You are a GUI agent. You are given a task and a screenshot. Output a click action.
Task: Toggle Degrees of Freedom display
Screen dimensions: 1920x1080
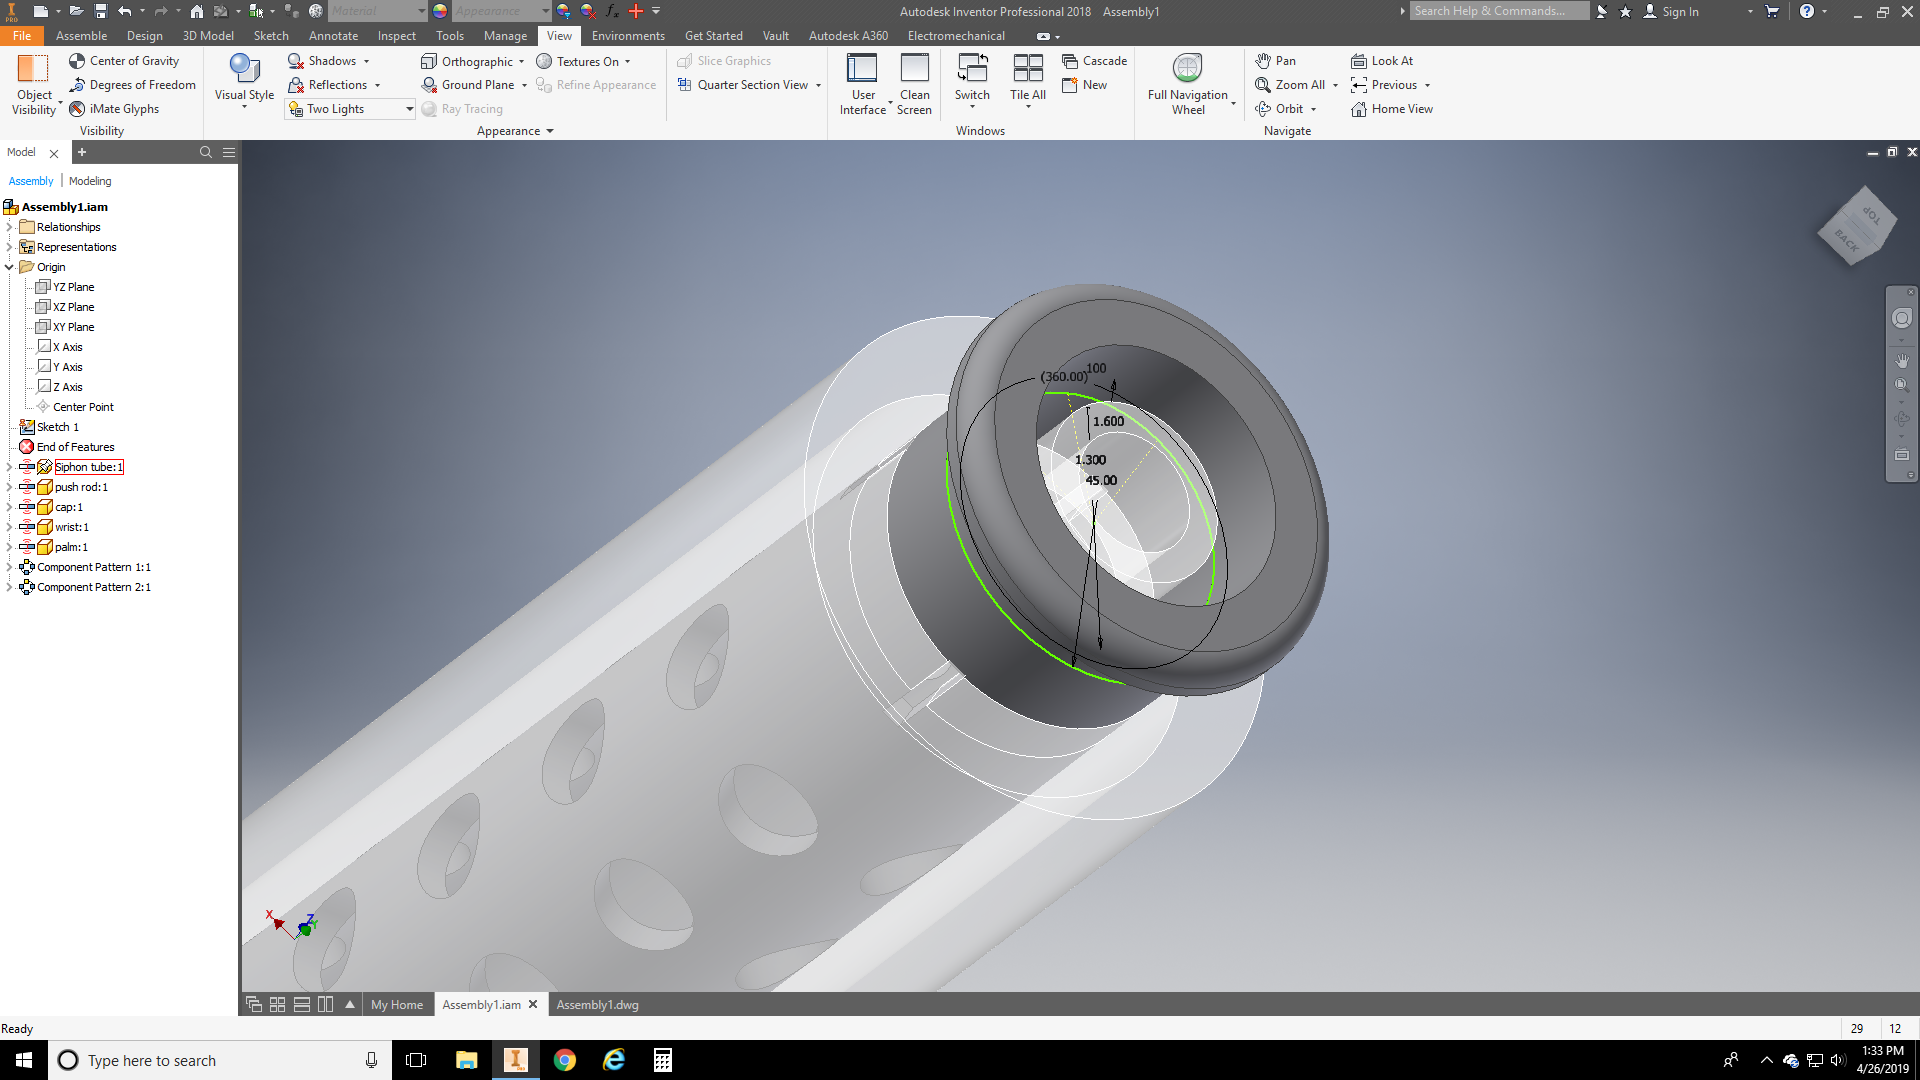(132, 85)
